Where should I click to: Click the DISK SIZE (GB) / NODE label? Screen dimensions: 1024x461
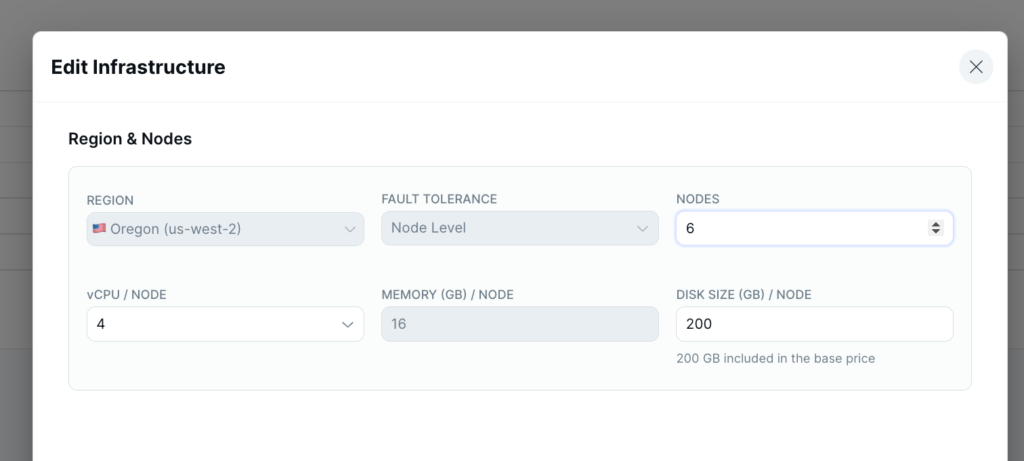743,294
